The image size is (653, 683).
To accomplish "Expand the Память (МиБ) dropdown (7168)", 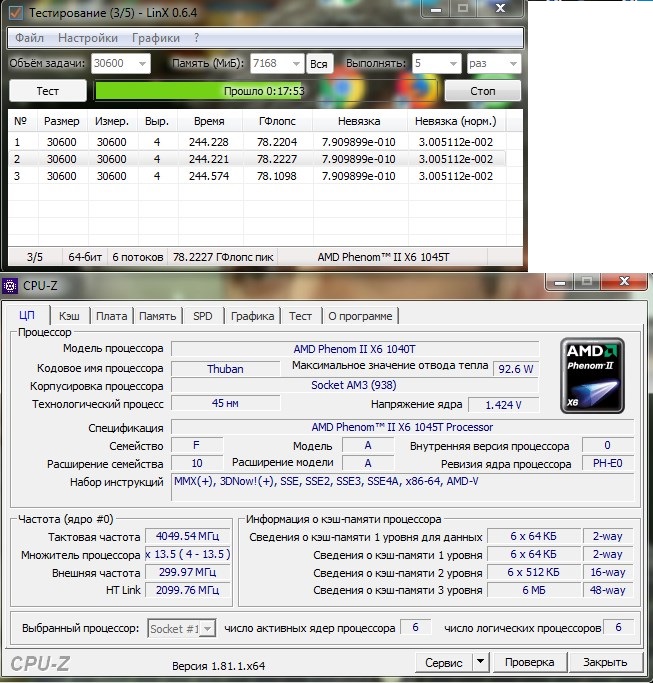I will (x=296, y=64).
